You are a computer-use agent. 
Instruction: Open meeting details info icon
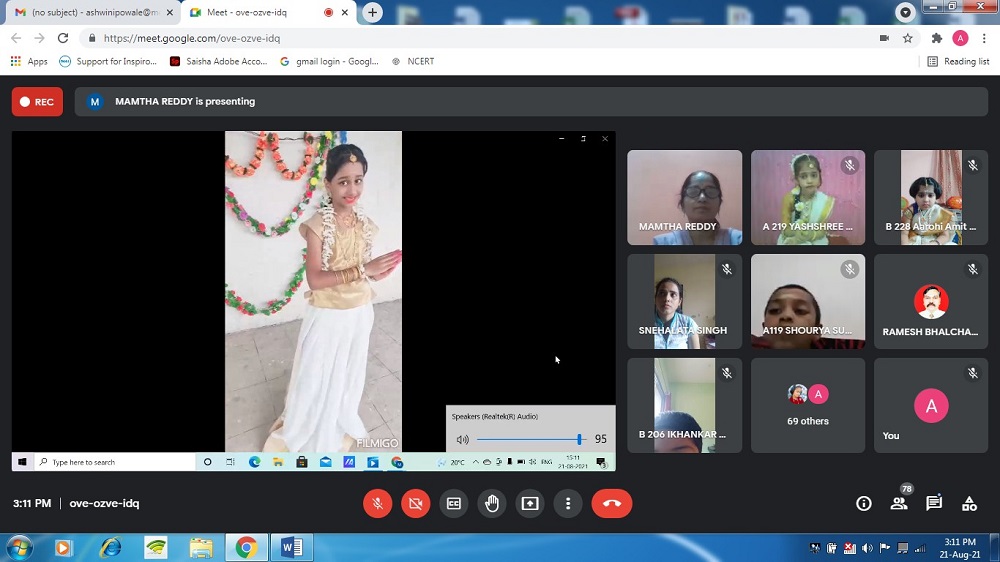[x=864, y=504]
